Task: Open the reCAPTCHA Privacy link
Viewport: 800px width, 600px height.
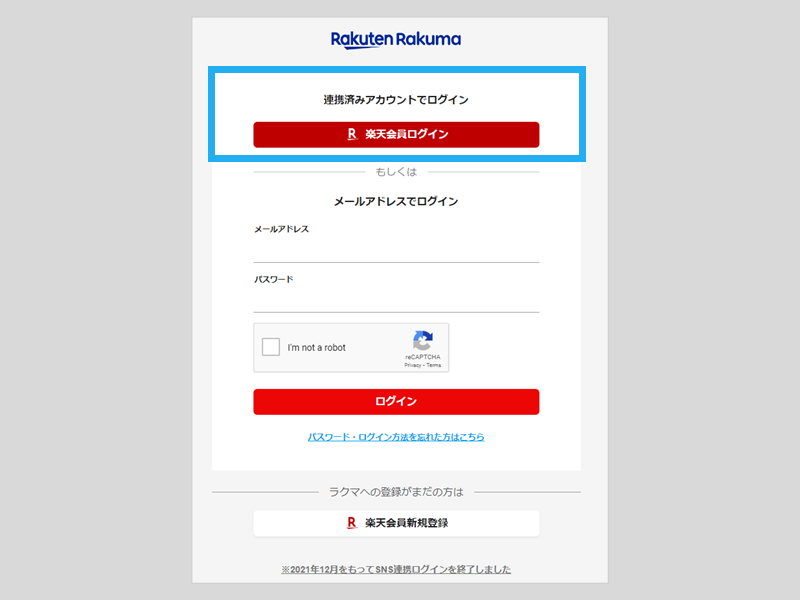Action: tap(413, 365)
